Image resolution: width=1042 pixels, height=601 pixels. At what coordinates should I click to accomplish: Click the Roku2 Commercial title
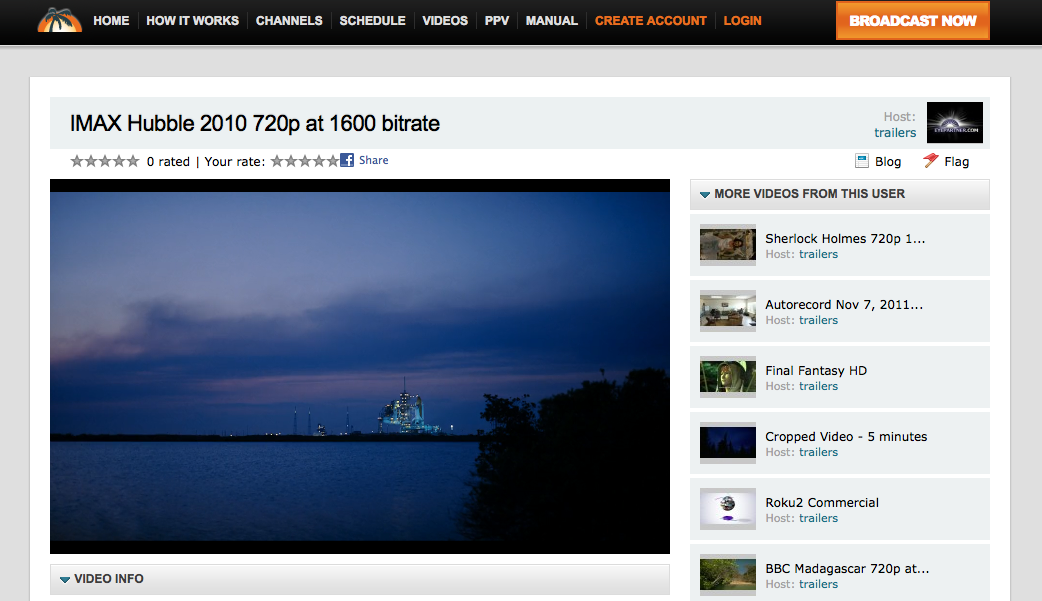pyautogui.click(x=822, y=503)
